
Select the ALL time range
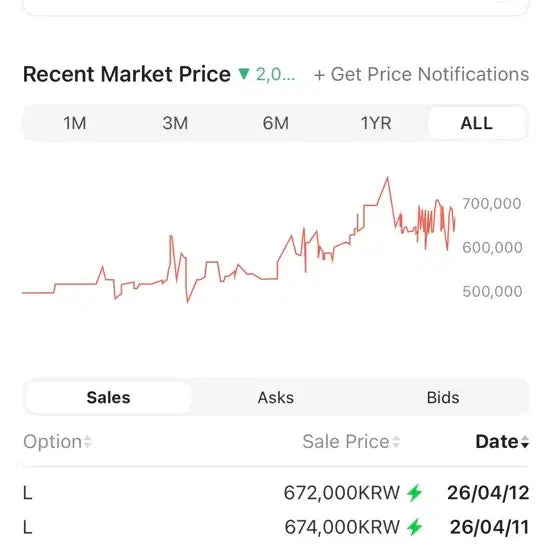point(477,123)
